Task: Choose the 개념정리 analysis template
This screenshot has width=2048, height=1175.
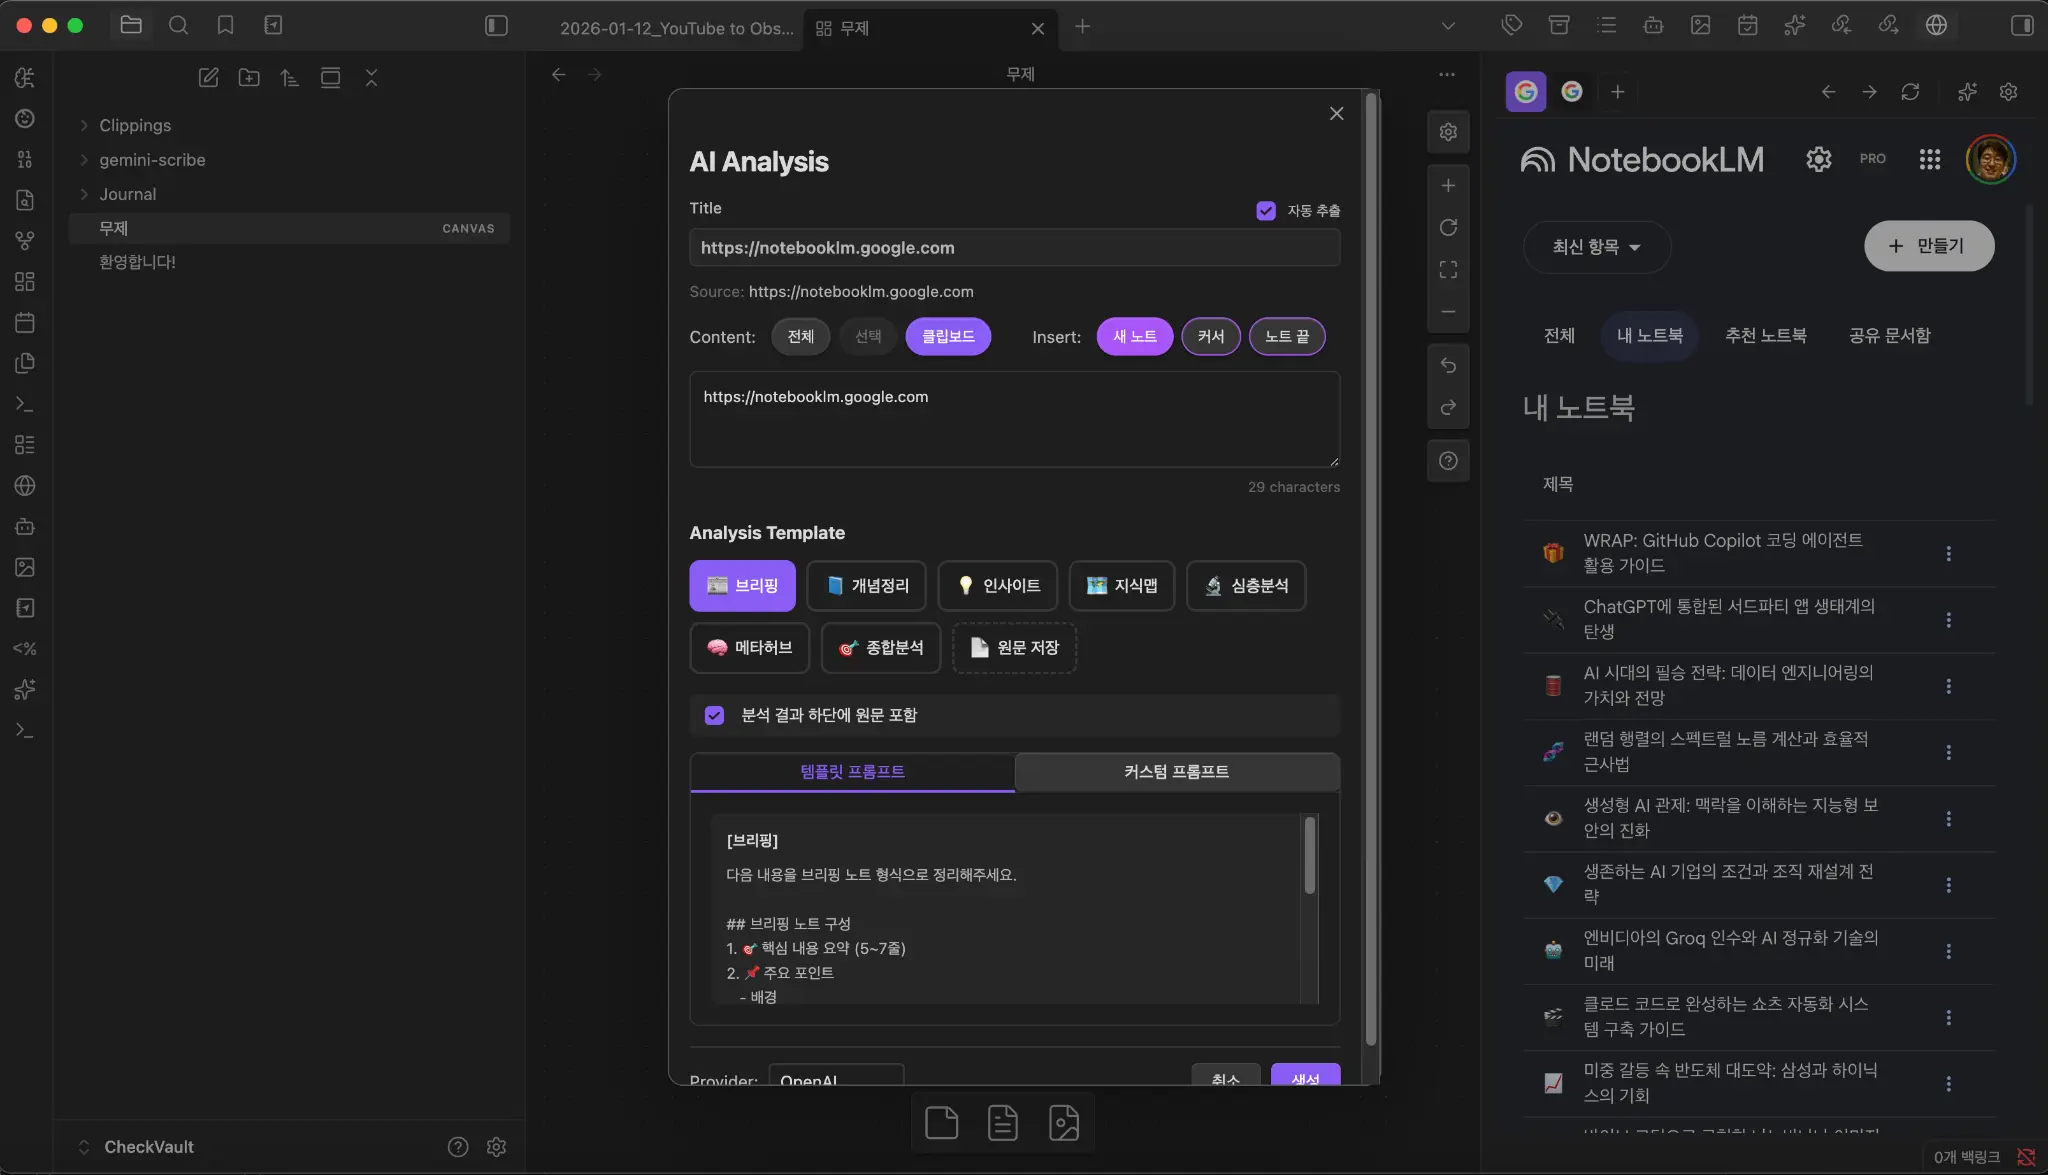Action: [866, 586]
